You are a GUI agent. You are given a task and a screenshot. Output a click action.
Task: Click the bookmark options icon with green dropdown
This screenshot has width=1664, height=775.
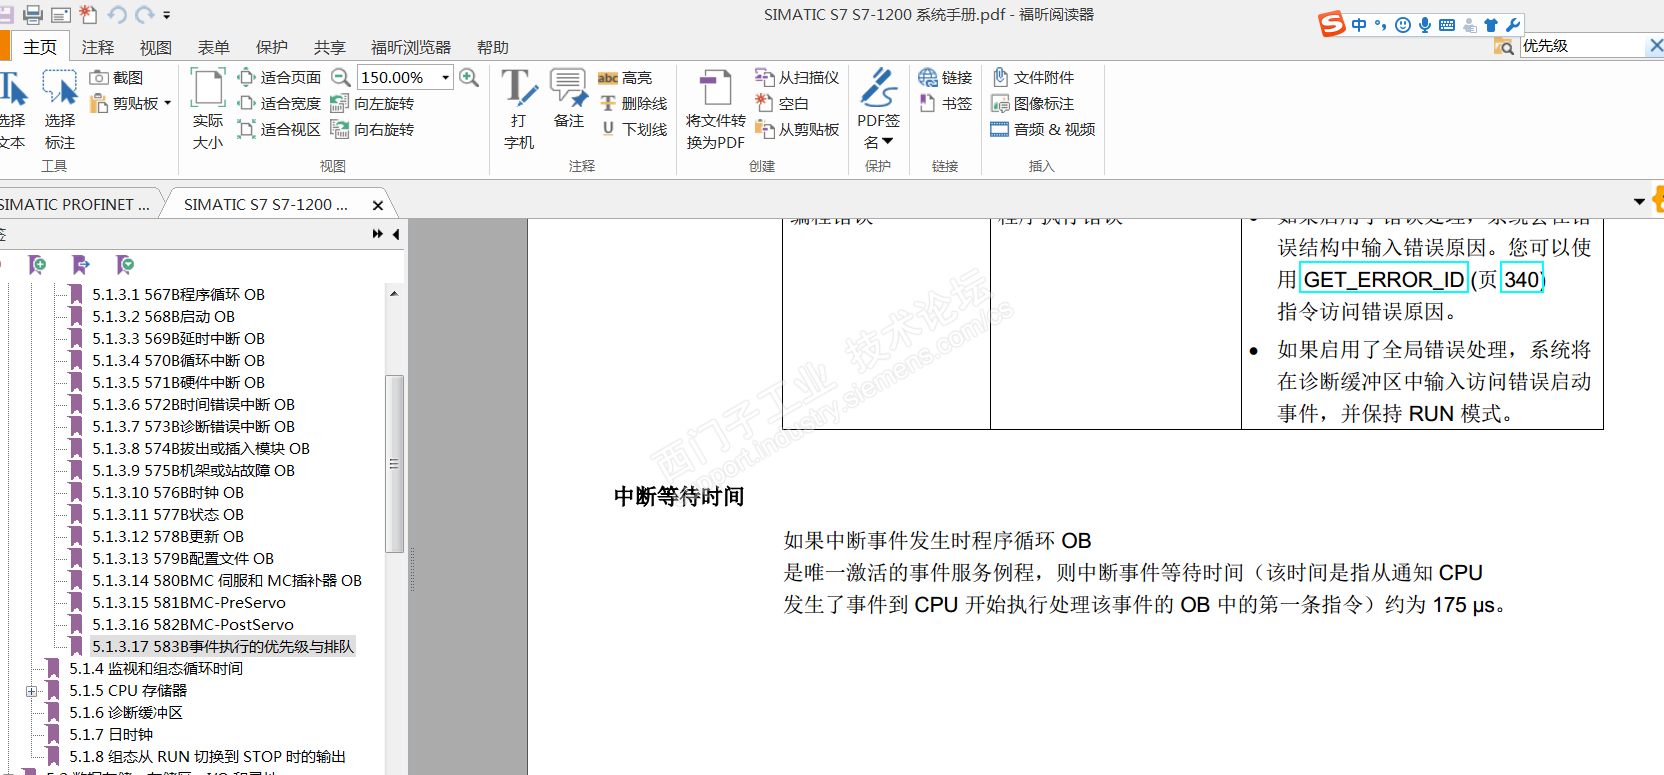coord(125,264)
